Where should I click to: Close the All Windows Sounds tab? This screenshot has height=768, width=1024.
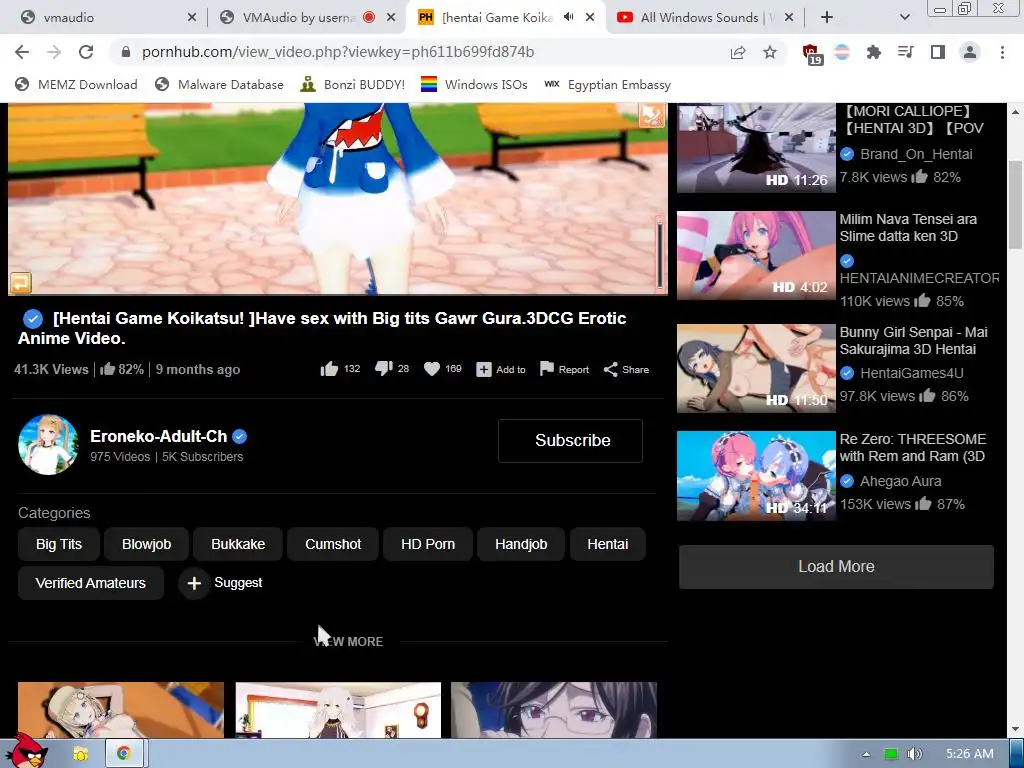pos(789,18)
